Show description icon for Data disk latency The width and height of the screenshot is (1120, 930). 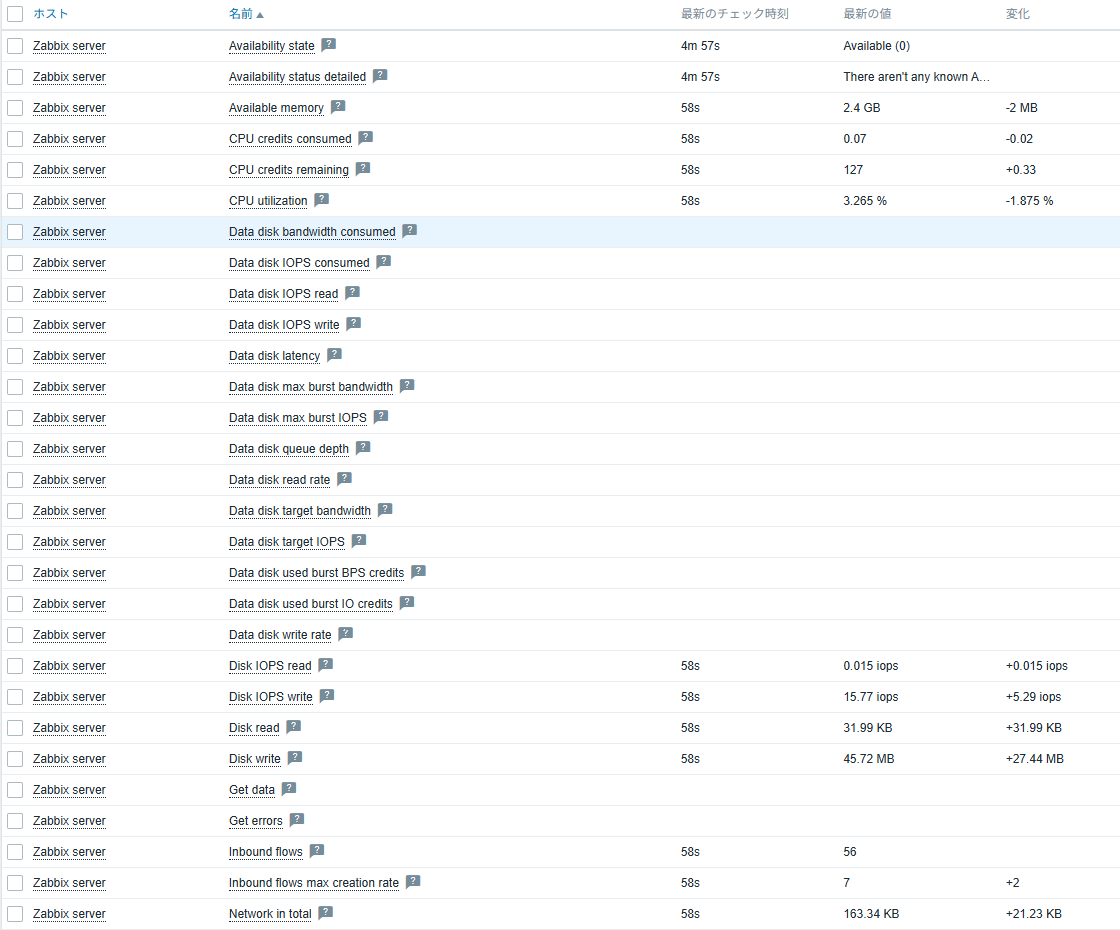click(334, 355)
